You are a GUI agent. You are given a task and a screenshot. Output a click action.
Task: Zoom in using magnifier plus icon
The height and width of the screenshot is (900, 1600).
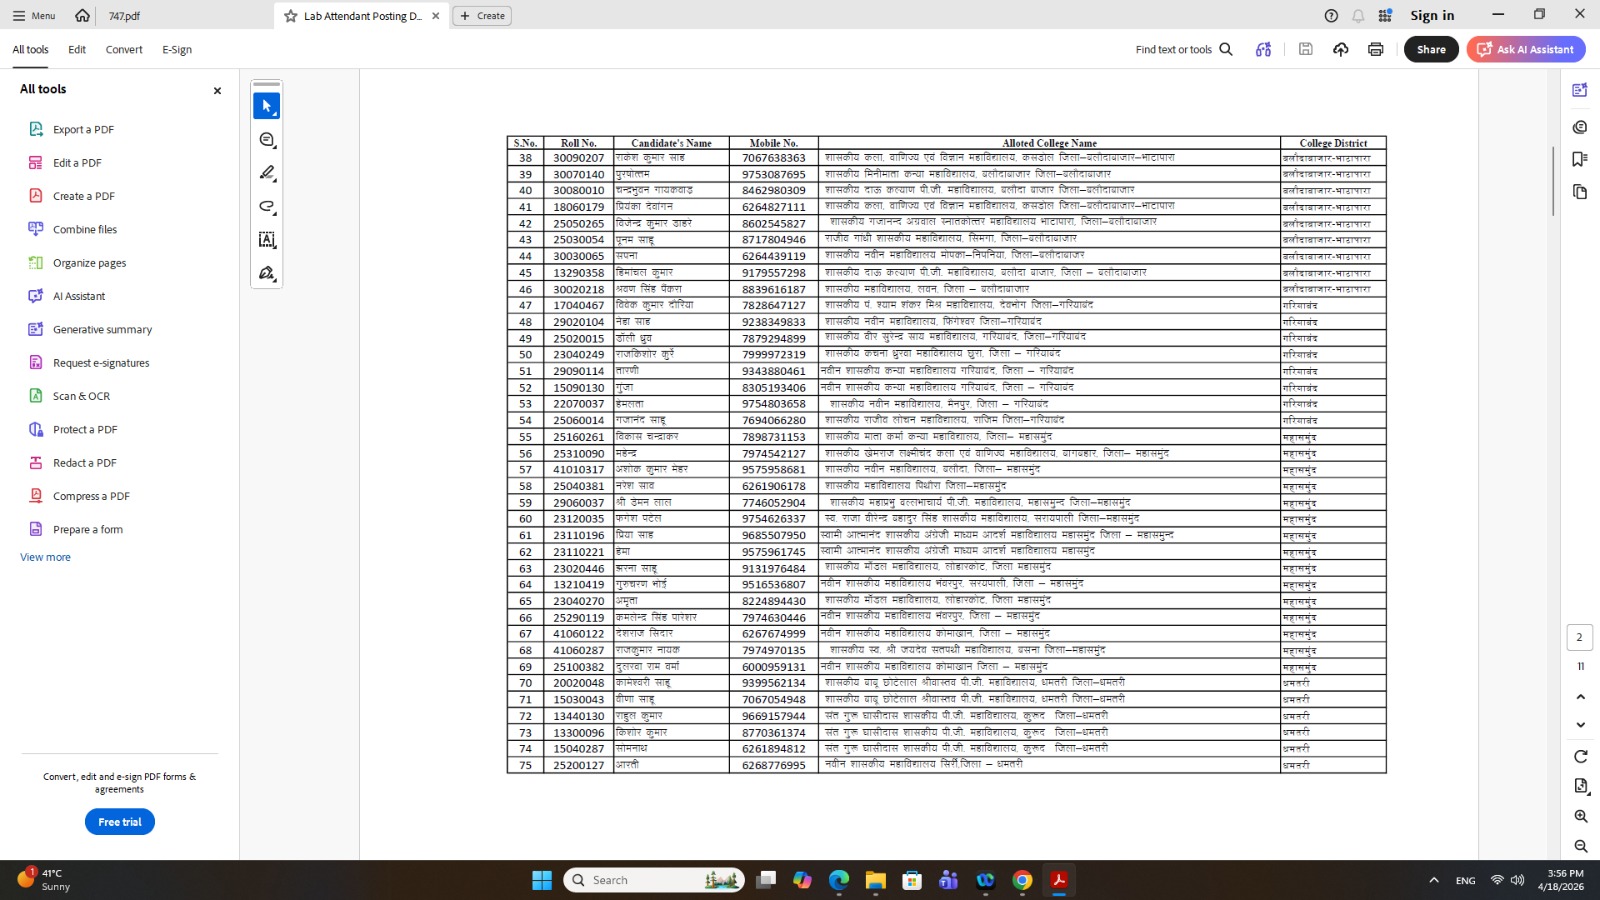(1581, 816)
